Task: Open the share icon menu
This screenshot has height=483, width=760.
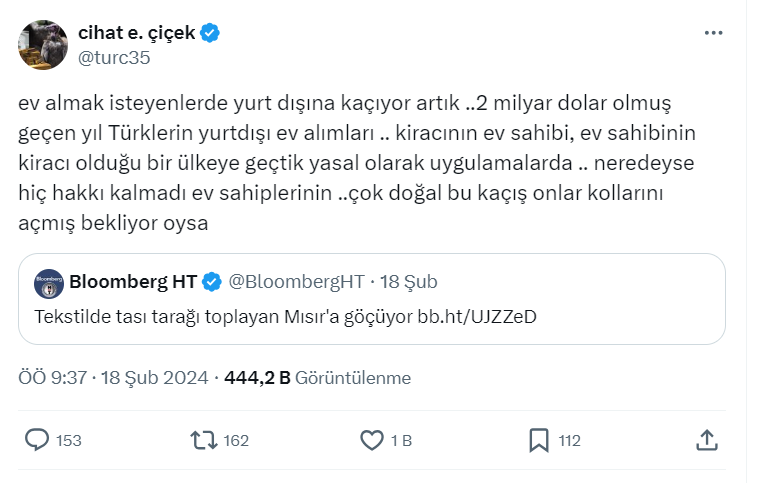Action: click(705, 439)
